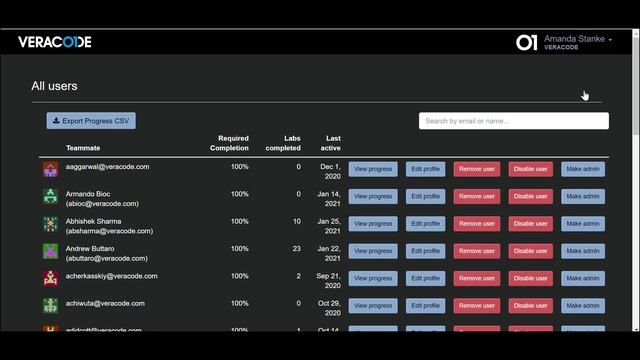View progress for acherkasskiy@veracode.com
This screenshot has width=640, height=360.
pyautogui.click(x=373, y=278)
